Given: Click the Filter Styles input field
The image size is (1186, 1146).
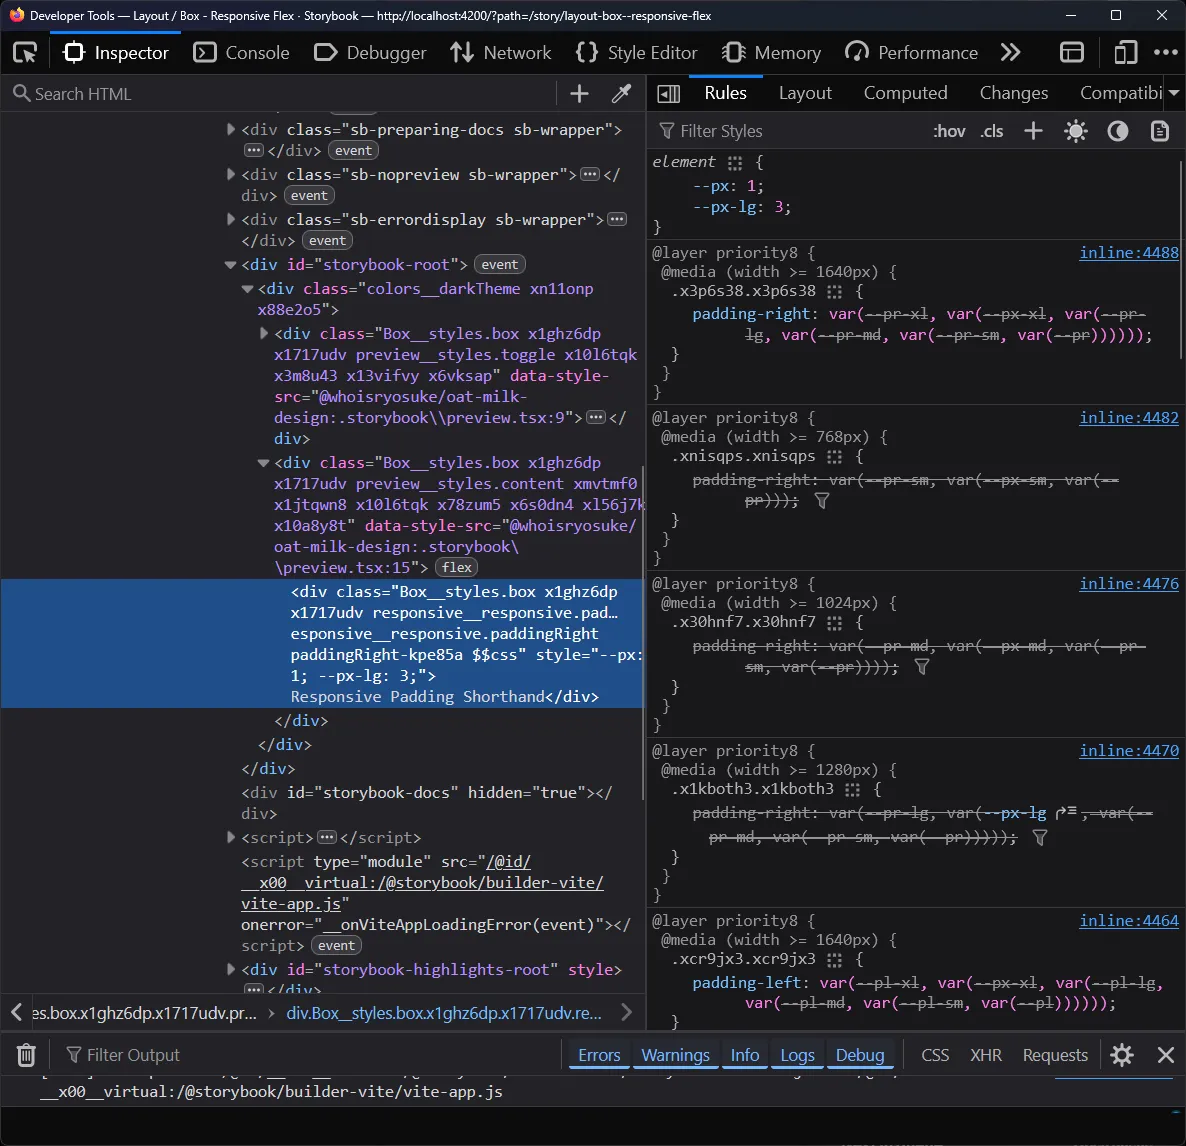Looking at the screenshot, I should tap(760, 130).
